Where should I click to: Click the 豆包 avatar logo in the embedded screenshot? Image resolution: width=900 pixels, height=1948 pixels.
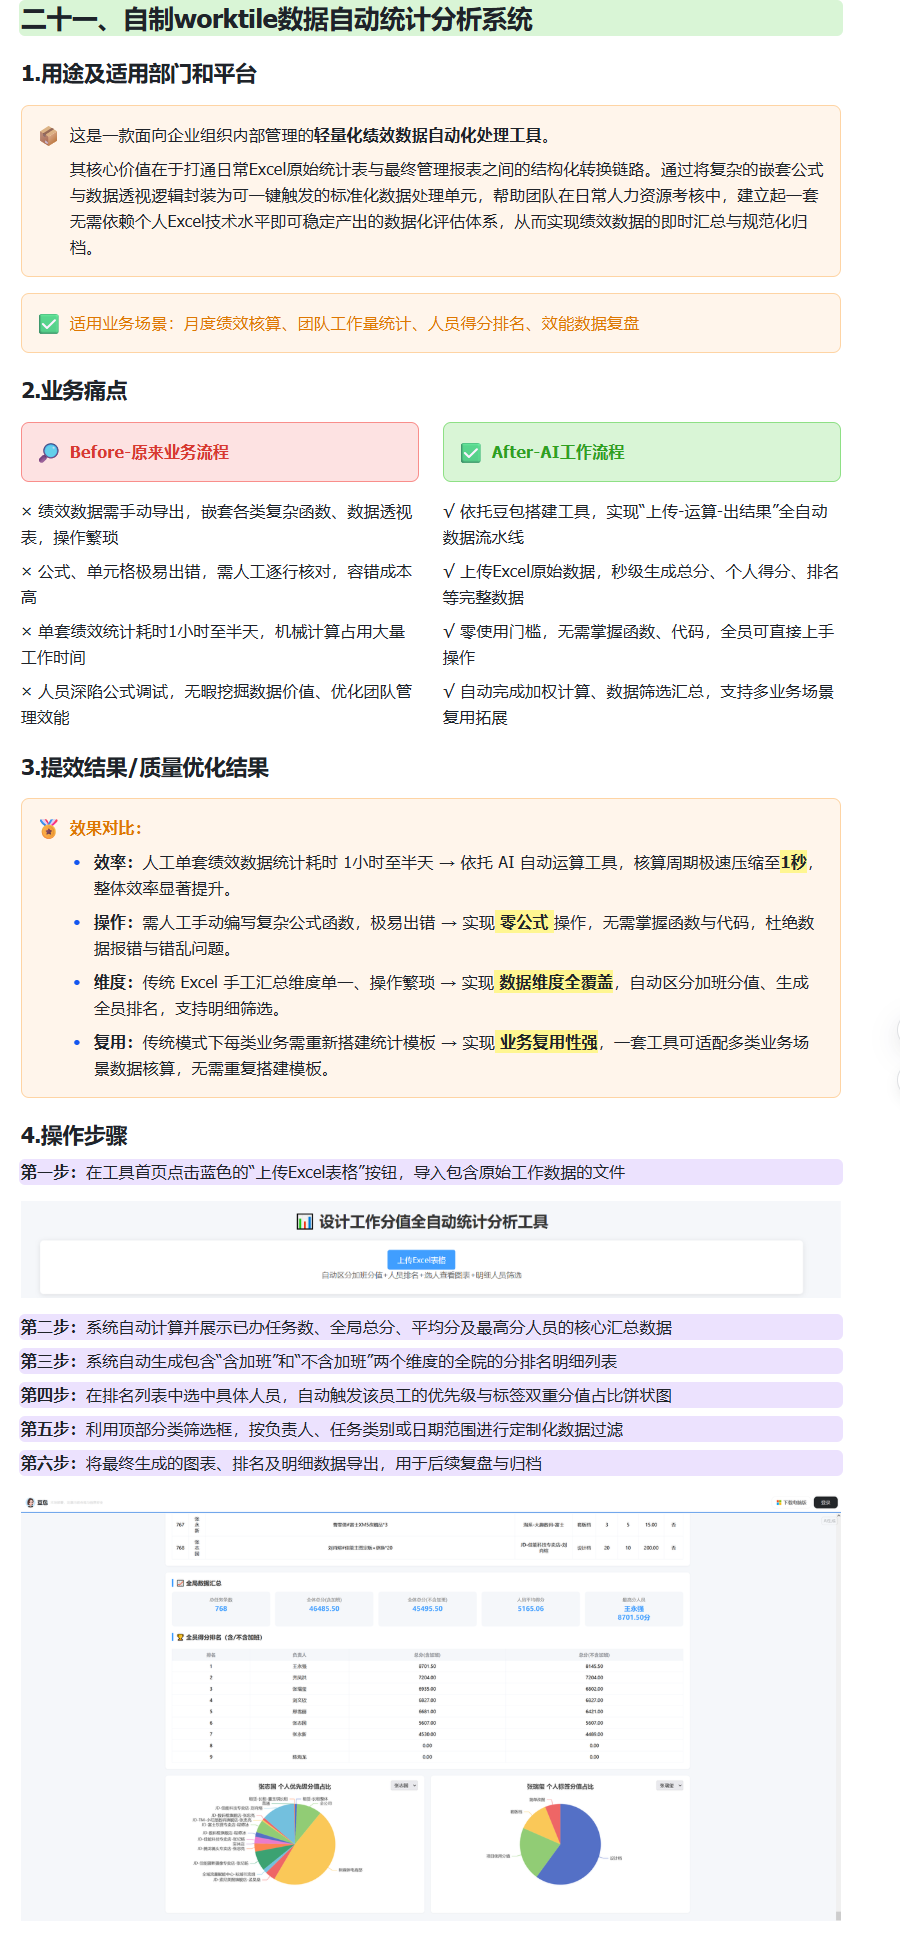30,1502
